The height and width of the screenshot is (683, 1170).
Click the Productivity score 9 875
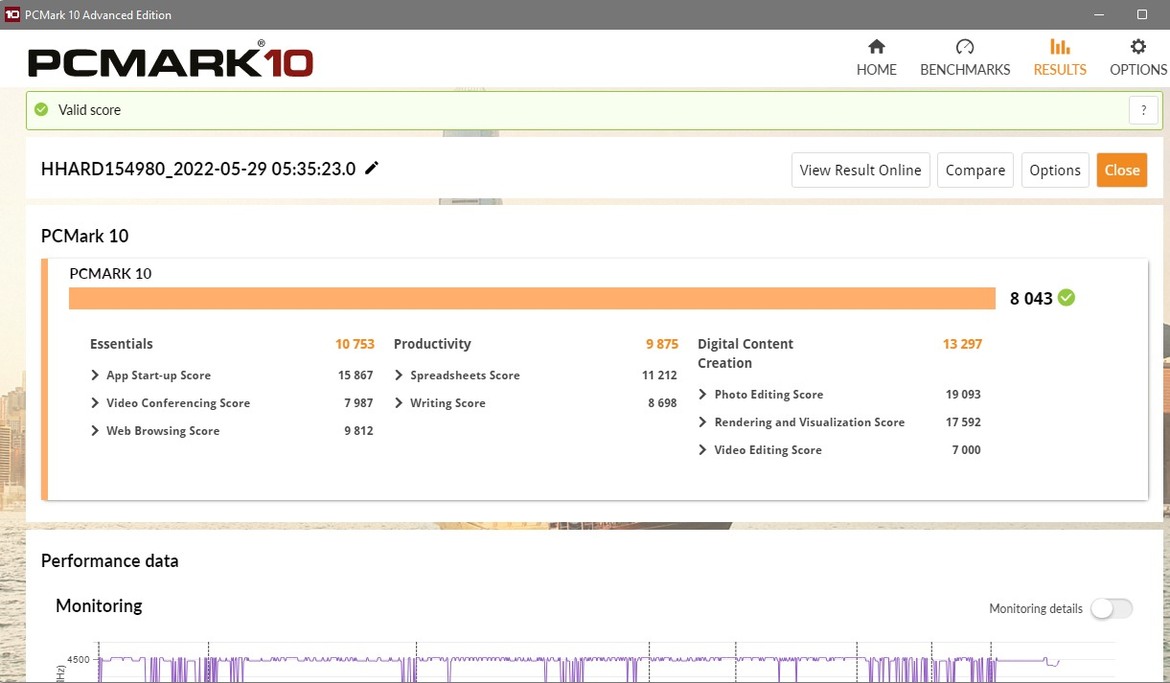[662, 344]
